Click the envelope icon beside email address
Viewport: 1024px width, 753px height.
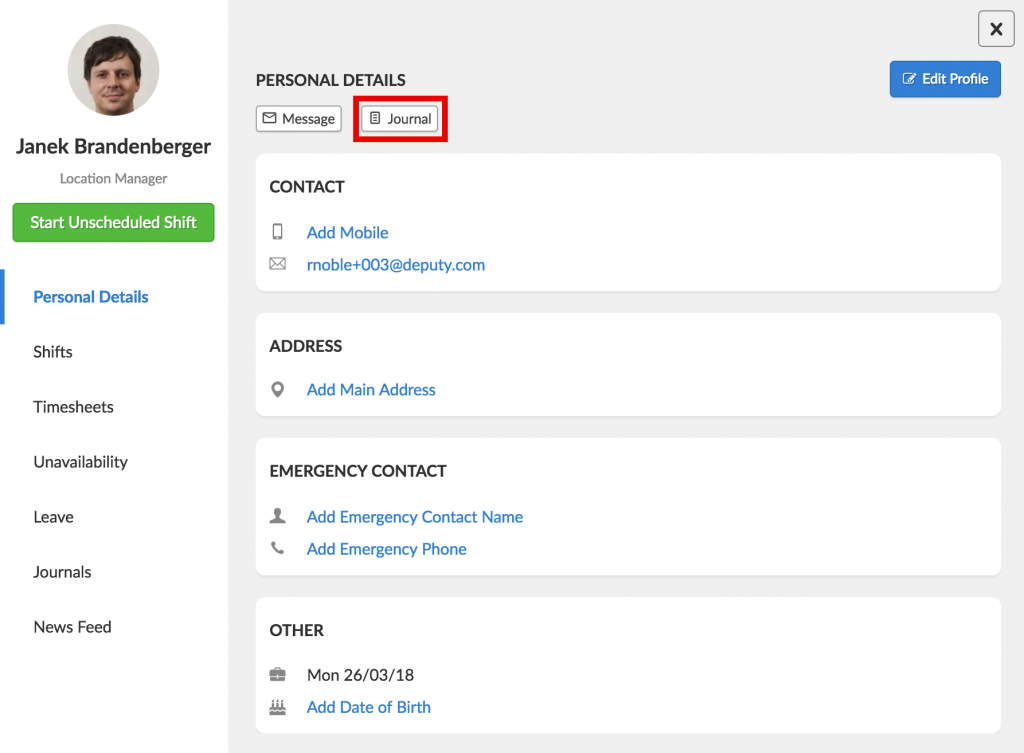pos(278,265)
